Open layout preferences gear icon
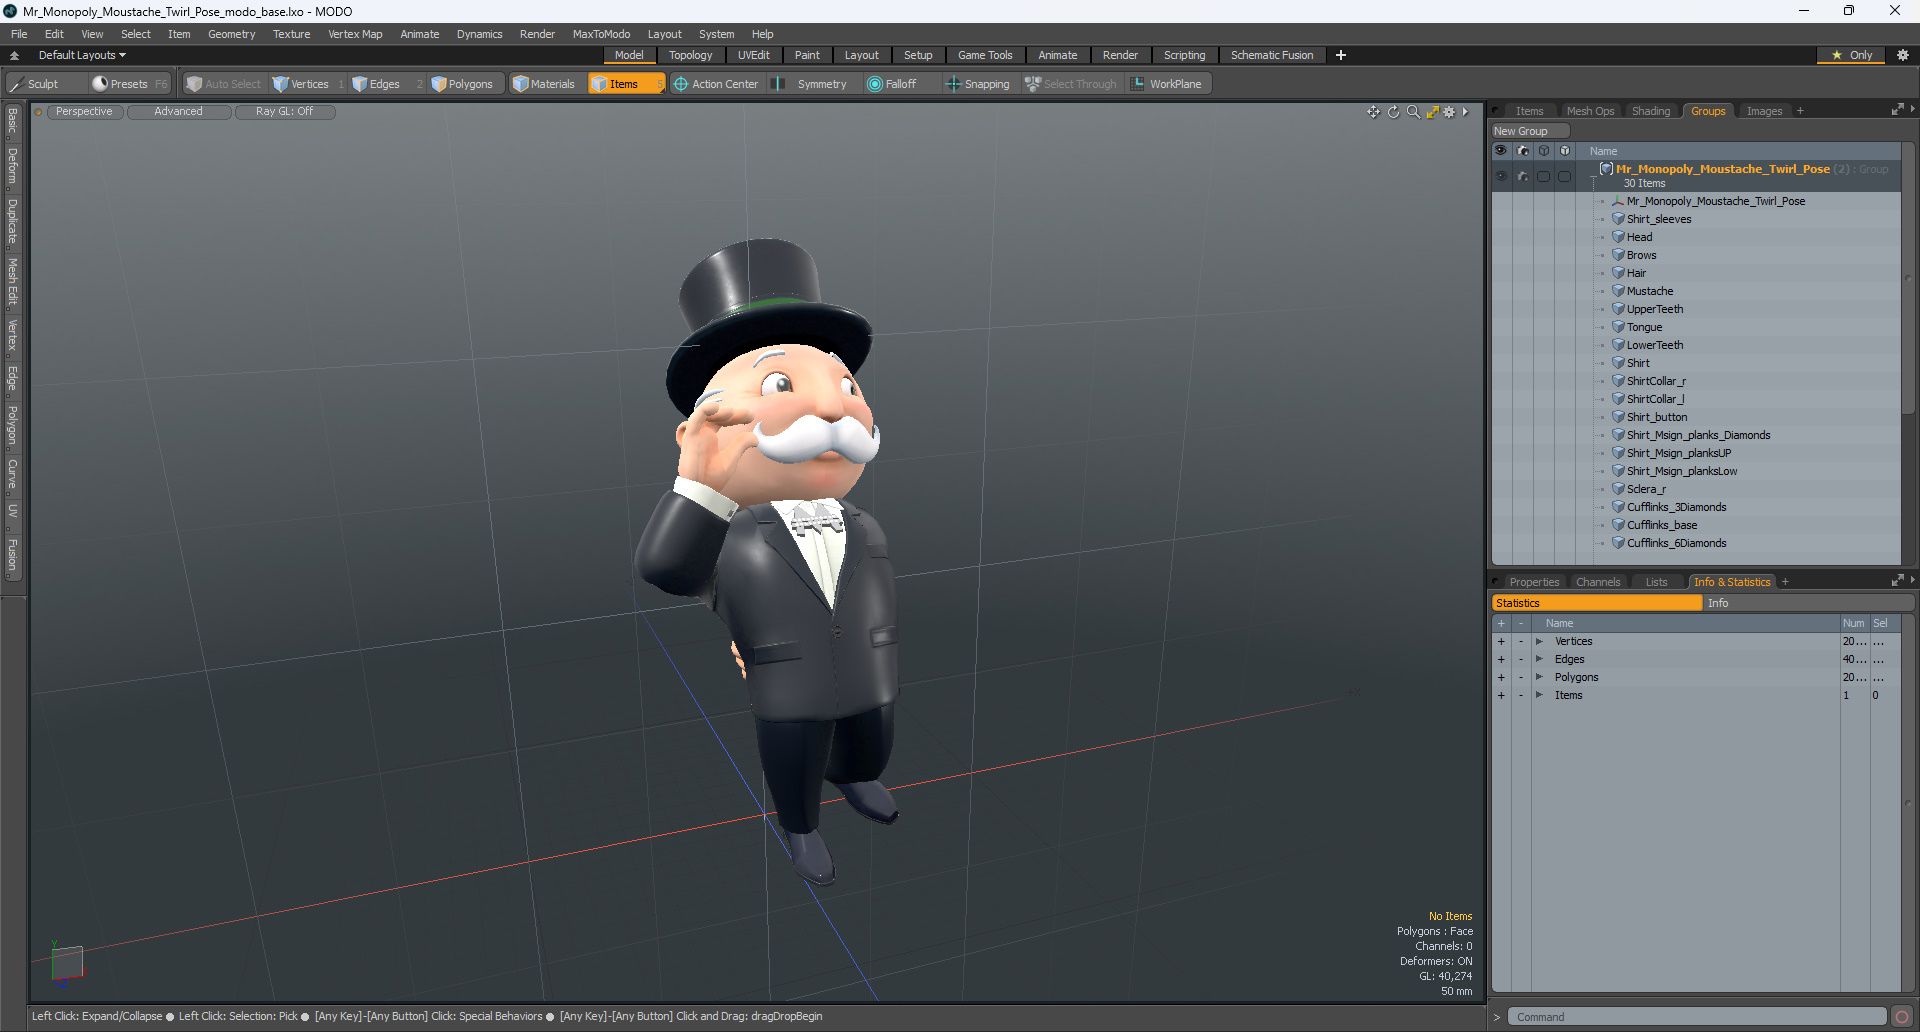Screen dimensions: 1920x1032 (1903, 55)
